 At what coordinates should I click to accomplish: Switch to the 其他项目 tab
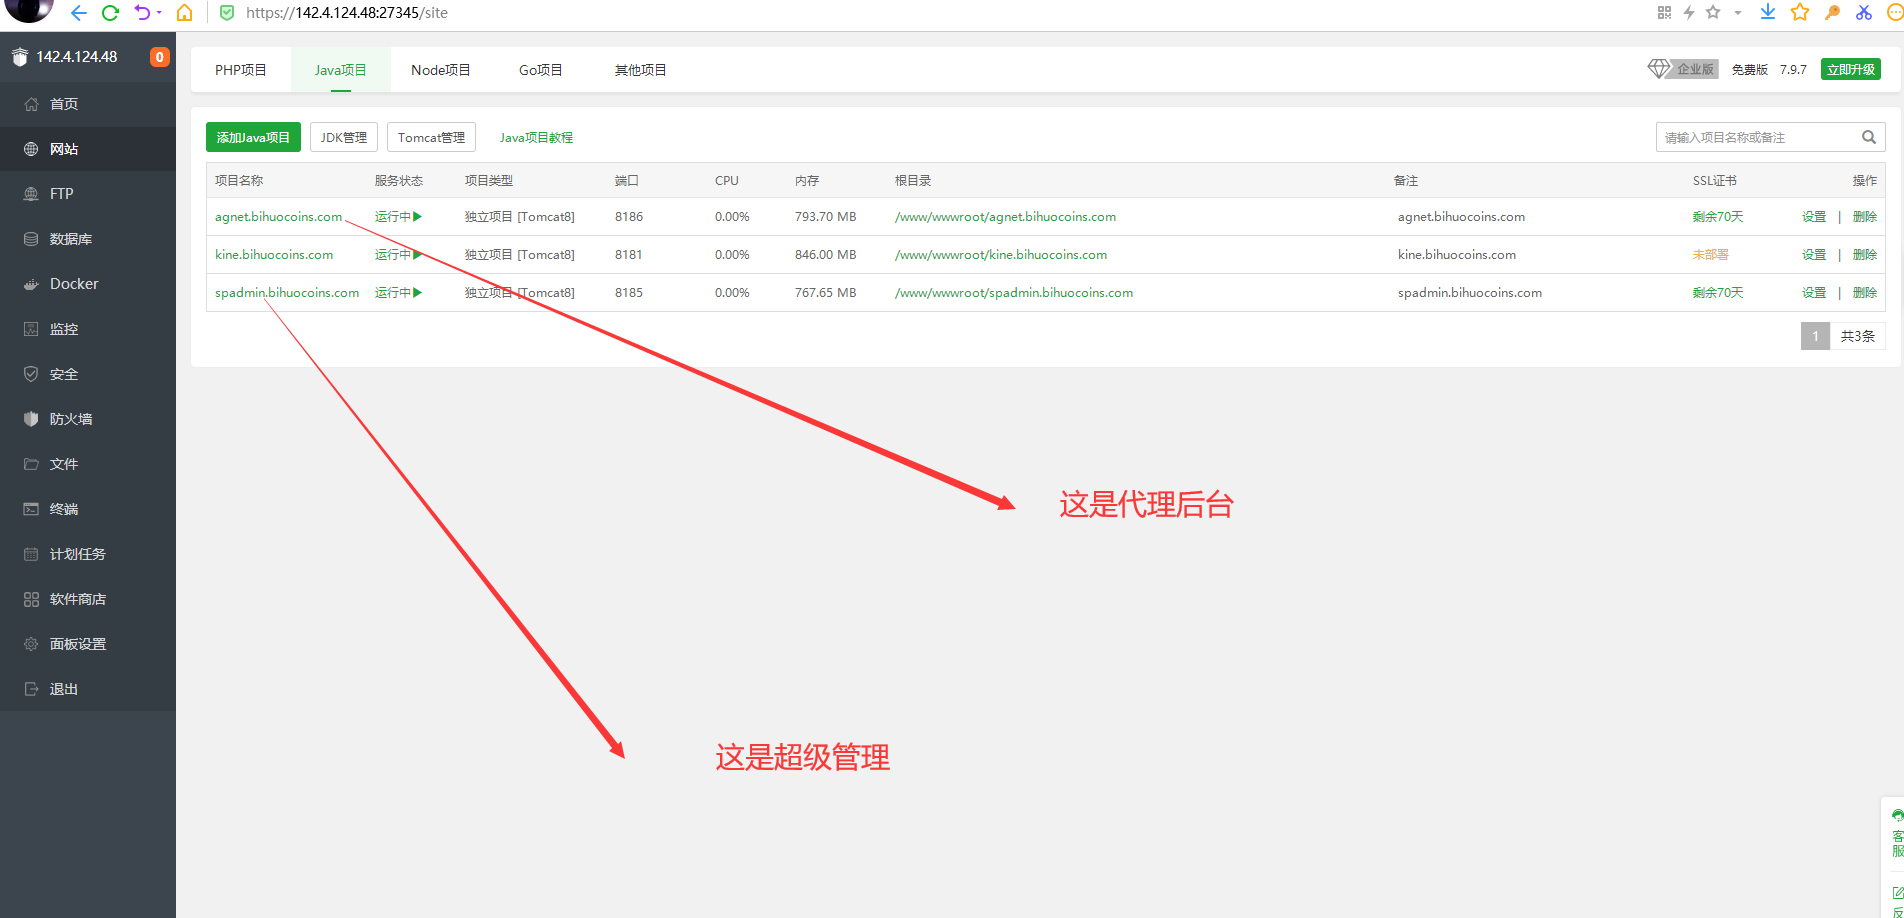[641, 70]
